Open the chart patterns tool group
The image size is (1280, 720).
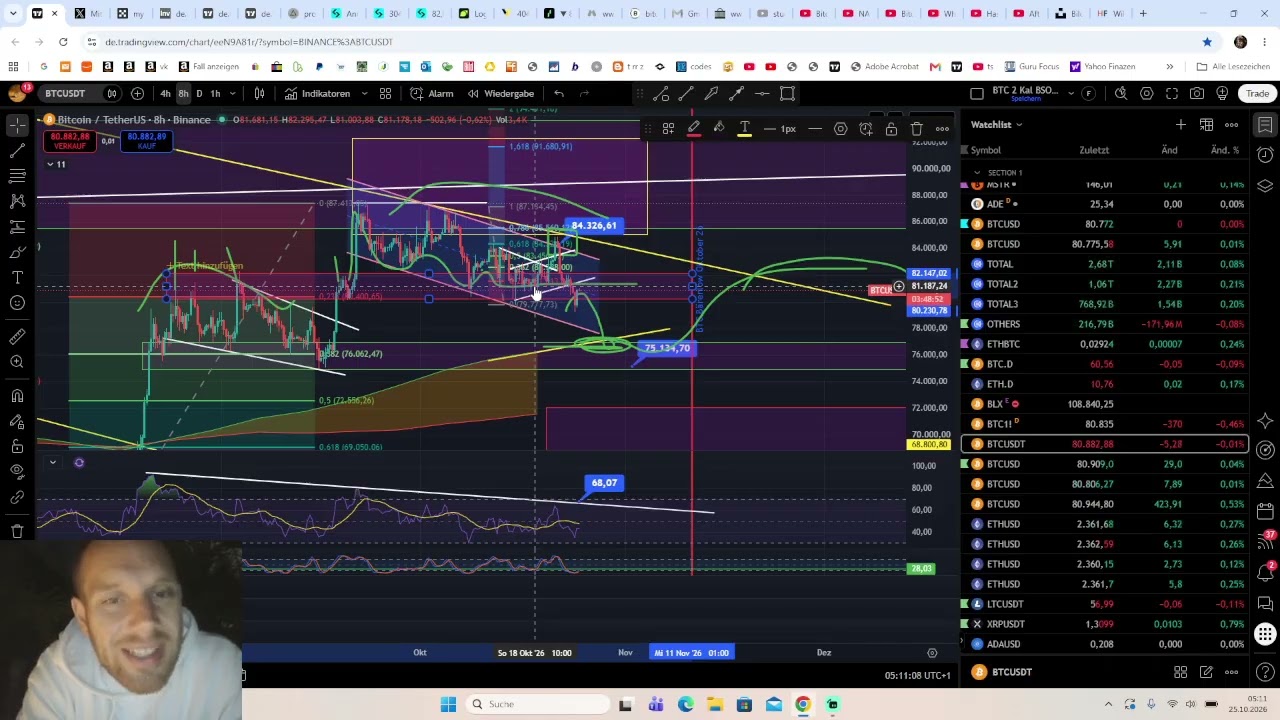17,201
